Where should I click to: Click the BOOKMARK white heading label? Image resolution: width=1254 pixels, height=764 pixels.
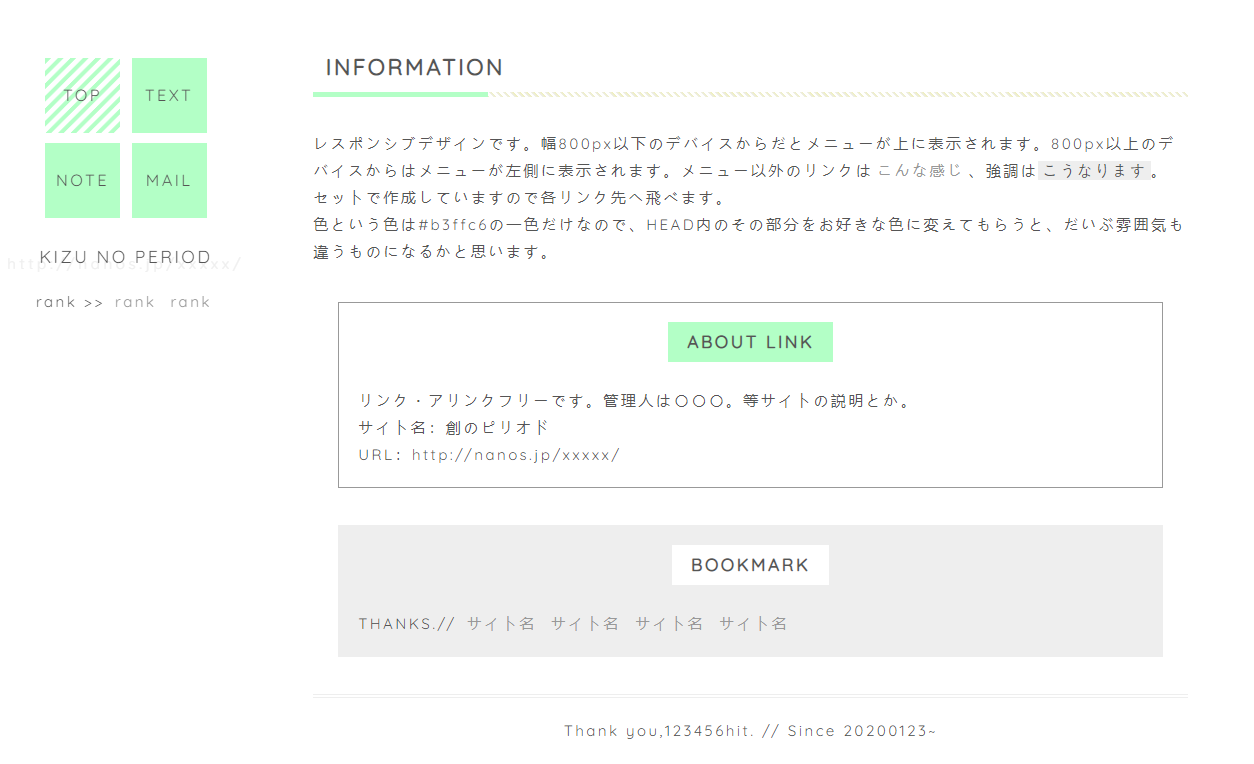coord(750,565)
